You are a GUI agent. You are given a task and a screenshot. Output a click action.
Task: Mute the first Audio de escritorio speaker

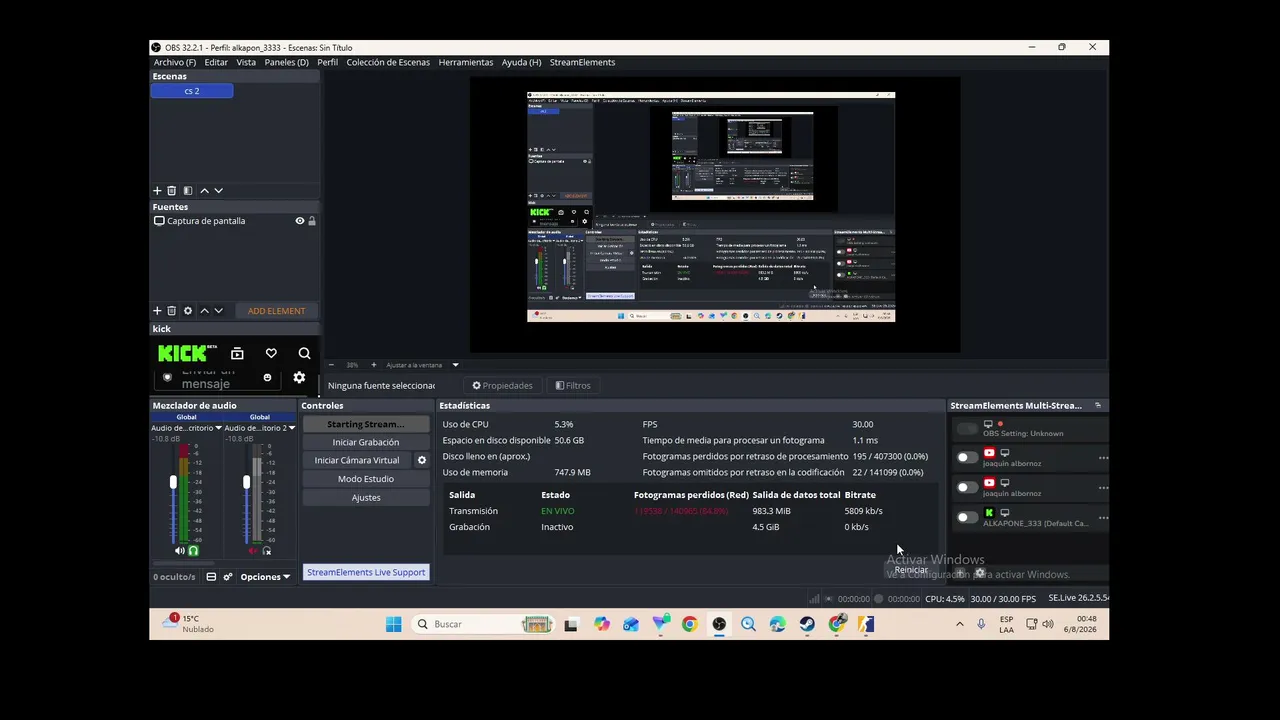click(180, 551)
